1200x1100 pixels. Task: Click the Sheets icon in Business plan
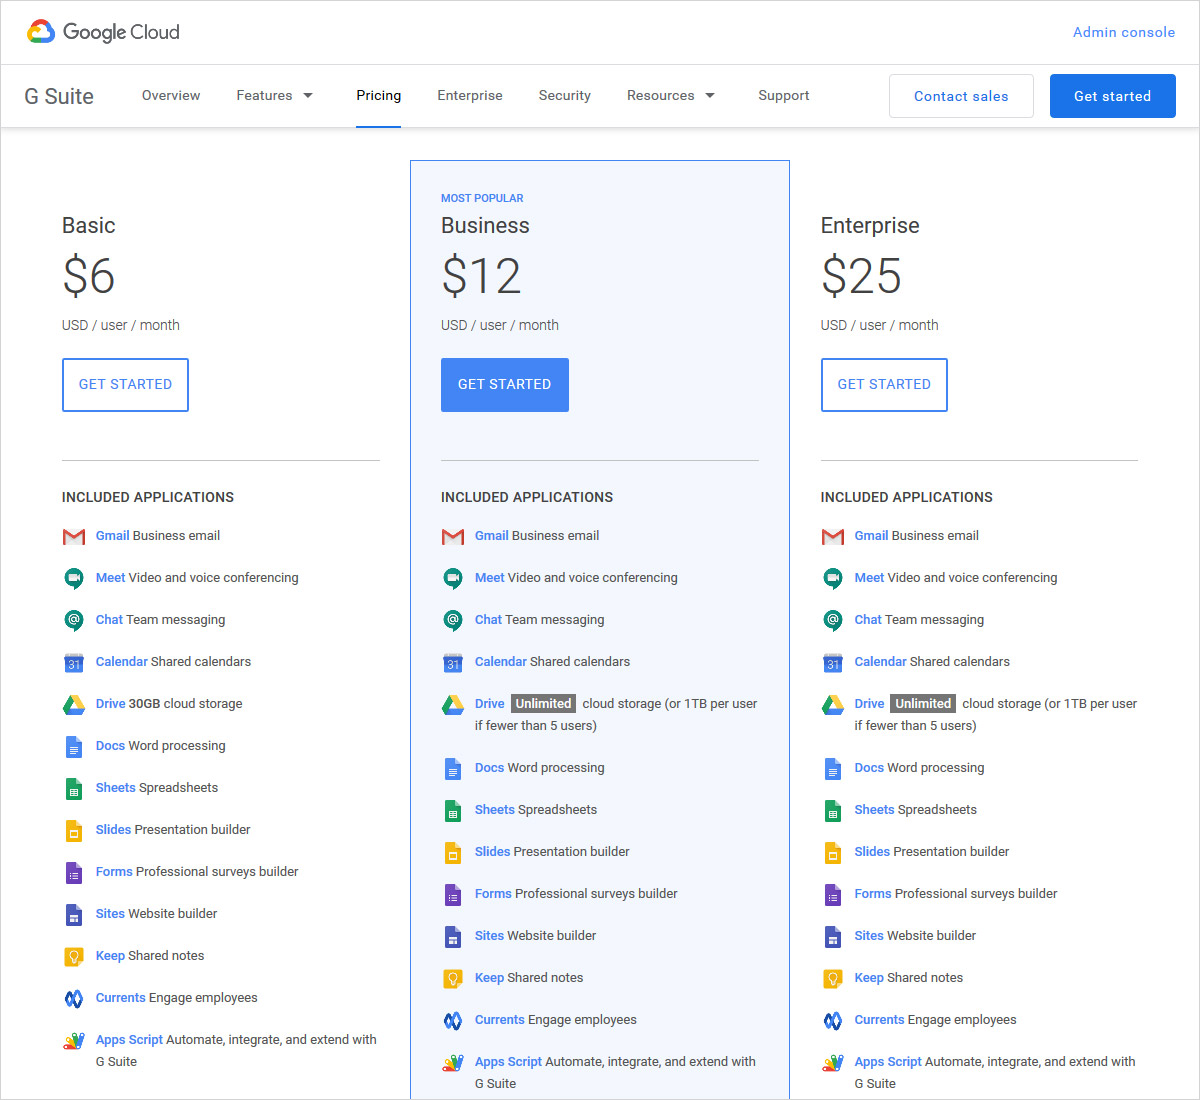click(x=453, y=811)
